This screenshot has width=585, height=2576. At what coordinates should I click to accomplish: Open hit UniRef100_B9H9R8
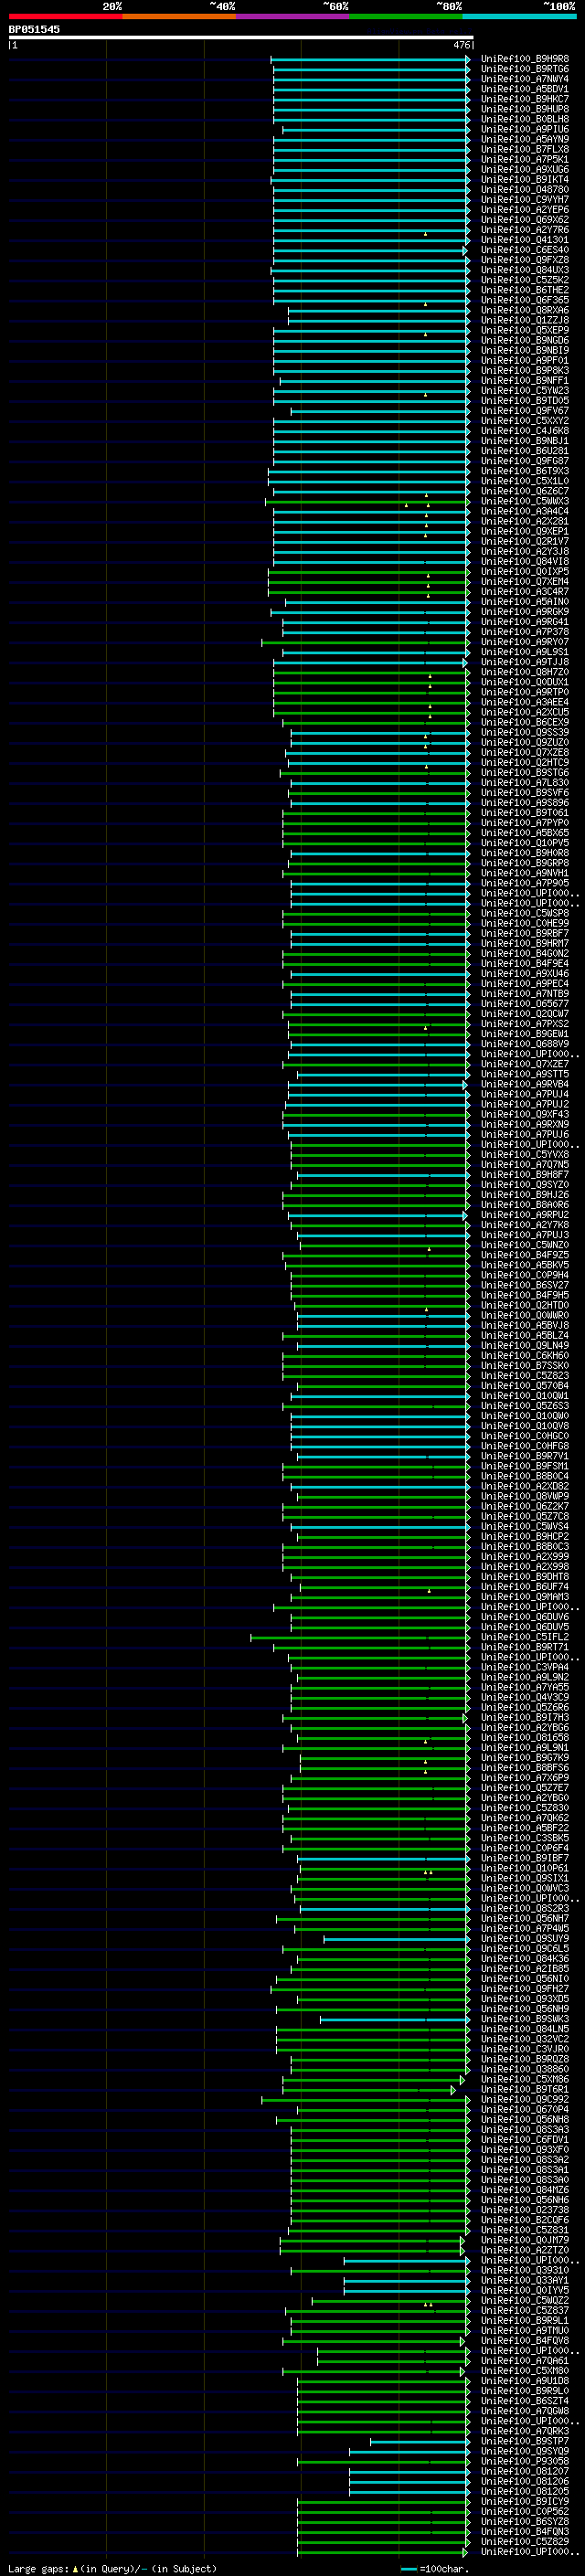(525, 59)
